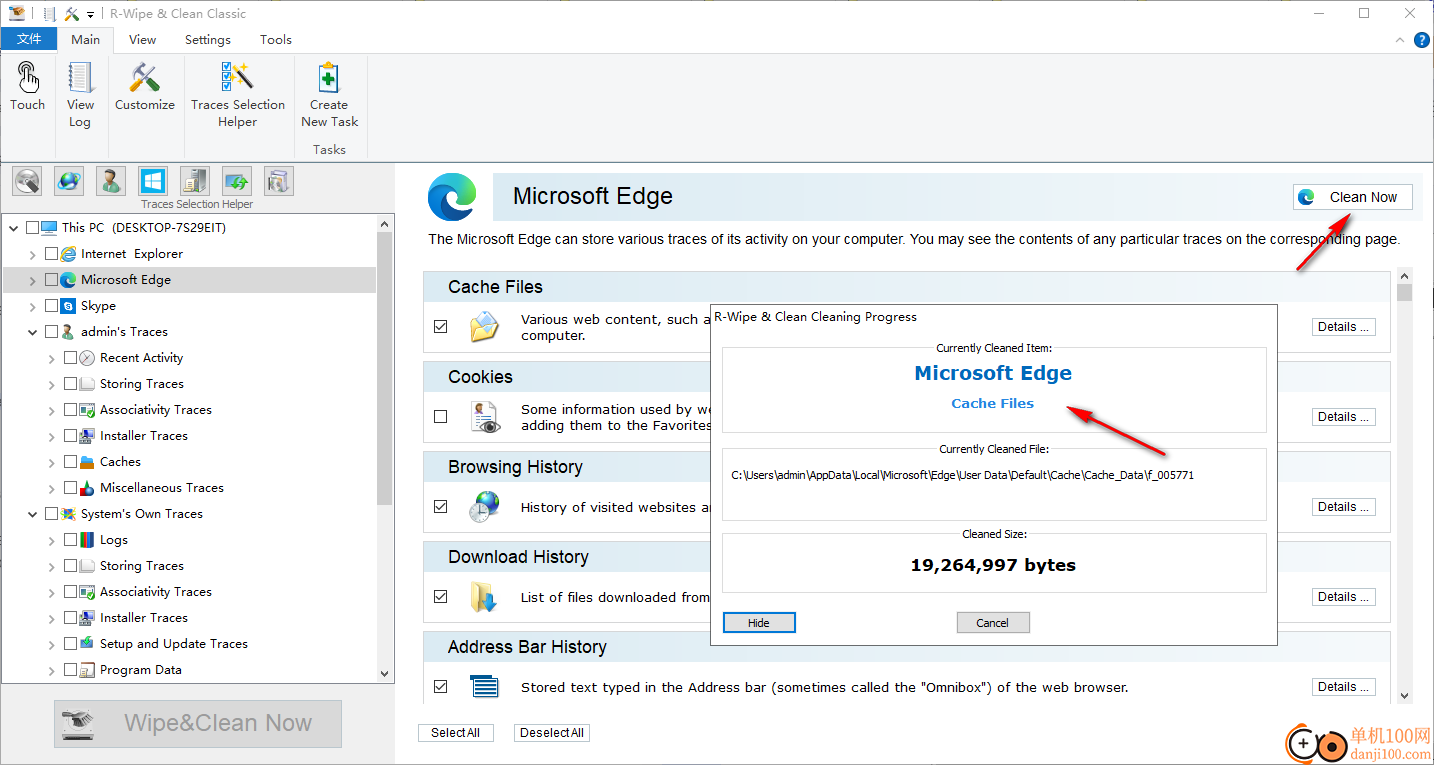
Task: Open Details for Browsing History
Action: pos(1343,507)
